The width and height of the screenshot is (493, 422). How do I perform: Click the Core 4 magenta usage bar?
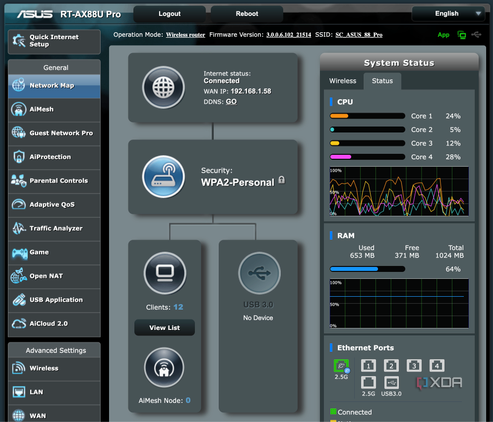pyautogui.click(x=367, y=157)
